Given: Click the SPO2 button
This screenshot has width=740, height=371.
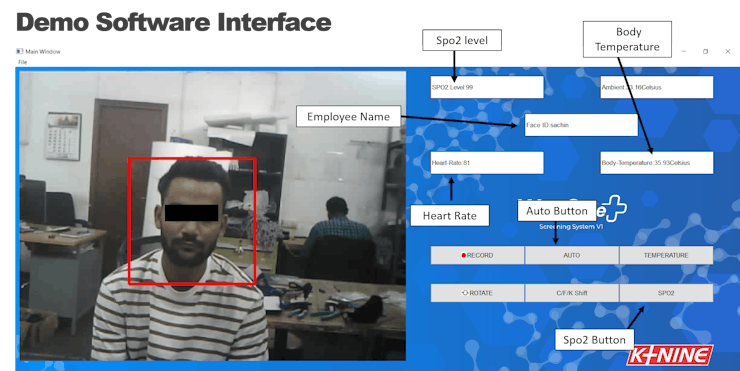Looking at the screenshot, I should (666, 293).
